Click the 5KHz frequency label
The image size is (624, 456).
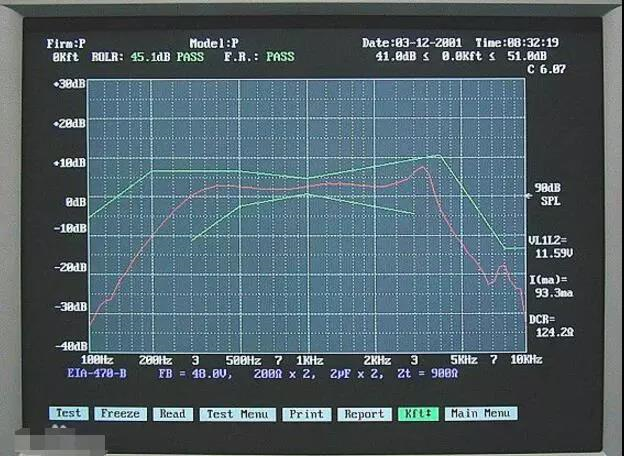(464, 360)
